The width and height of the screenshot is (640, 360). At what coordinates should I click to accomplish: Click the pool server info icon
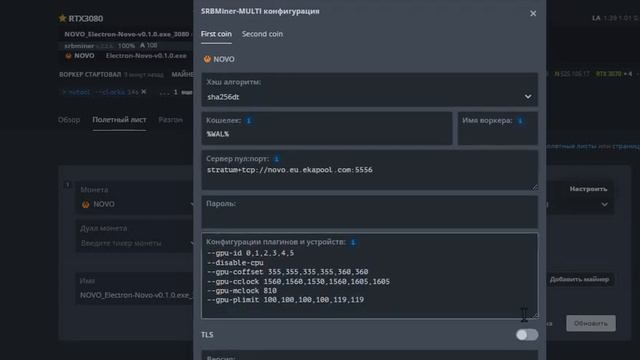click(x=276, y=158)
